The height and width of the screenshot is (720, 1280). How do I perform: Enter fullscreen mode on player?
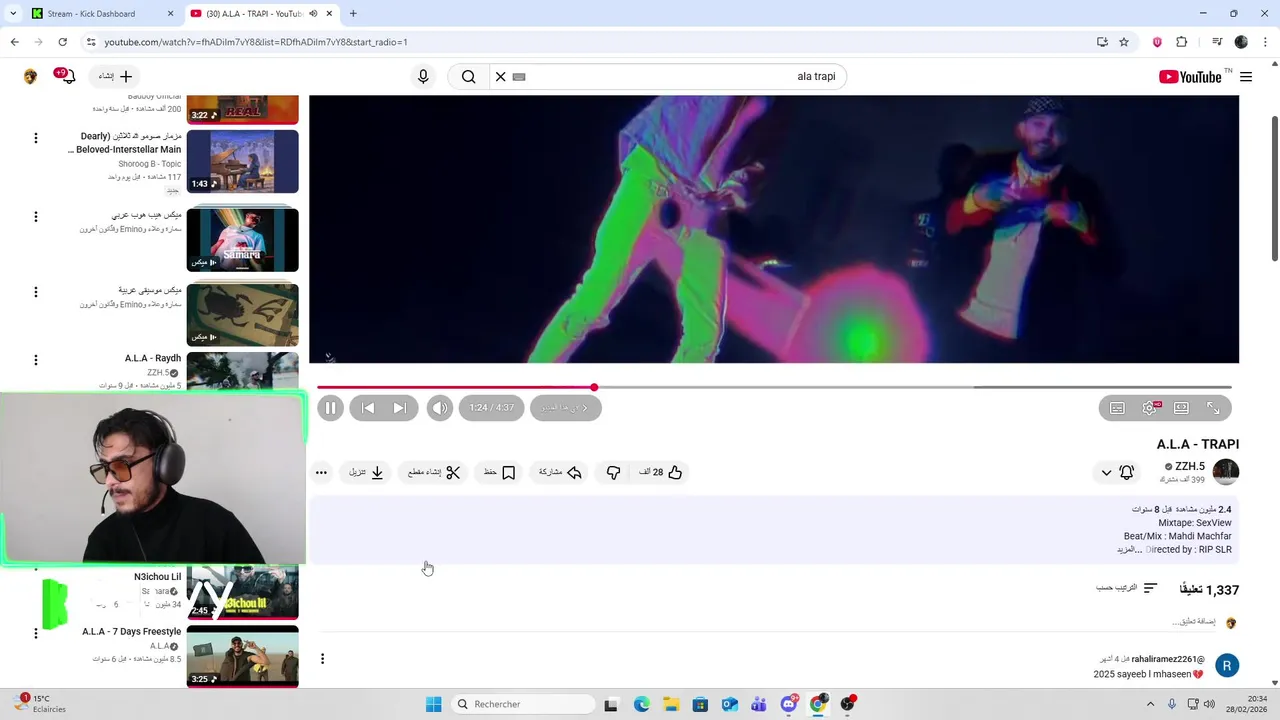pos(1213,408)
